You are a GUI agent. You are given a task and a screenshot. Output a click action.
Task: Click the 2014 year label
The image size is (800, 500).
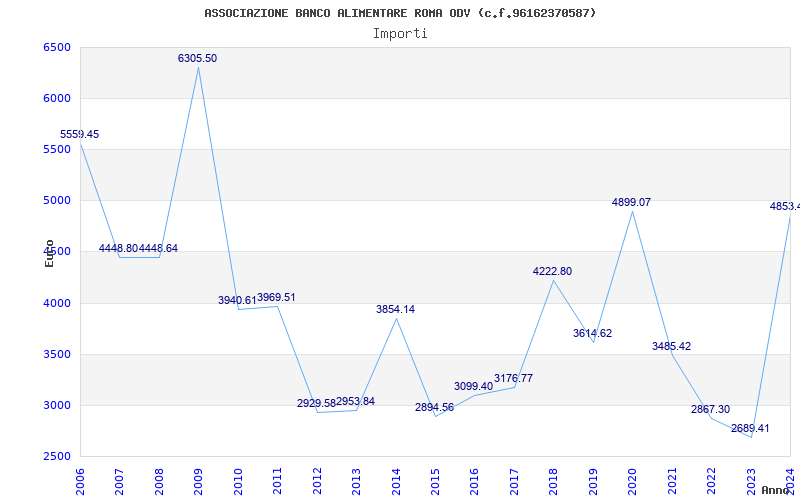[x=396, y=481]
